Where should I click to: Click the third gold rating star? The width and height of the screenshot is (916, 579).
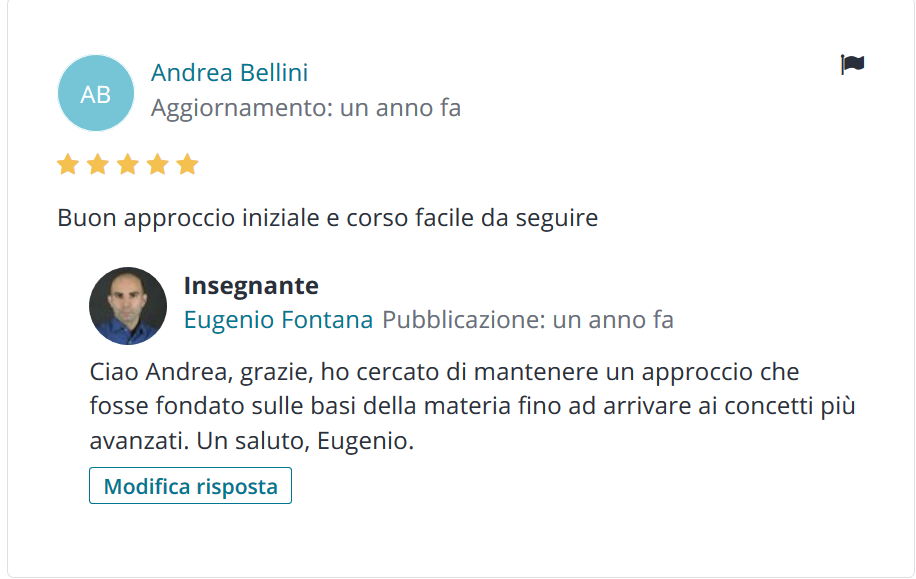click(x=127, y=164)
